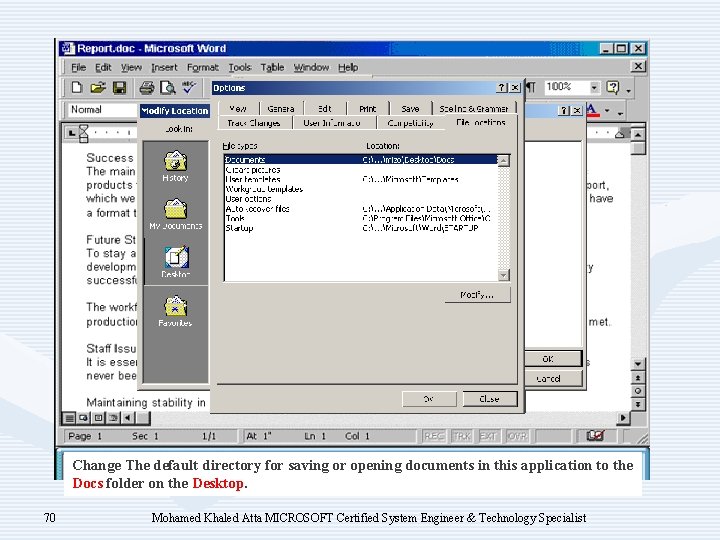Click Close in the Options dialog
This screenshot has height=540, width=720.
pos(489,399)
